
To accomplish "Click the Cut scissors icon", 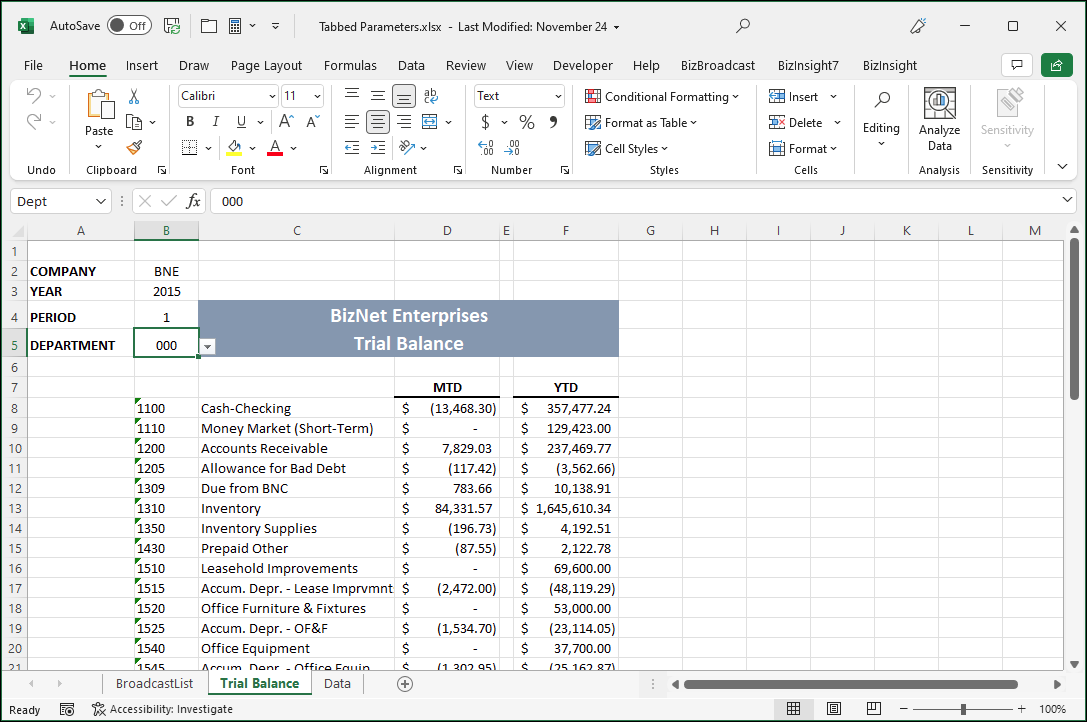I will click(x=134, y=96).
